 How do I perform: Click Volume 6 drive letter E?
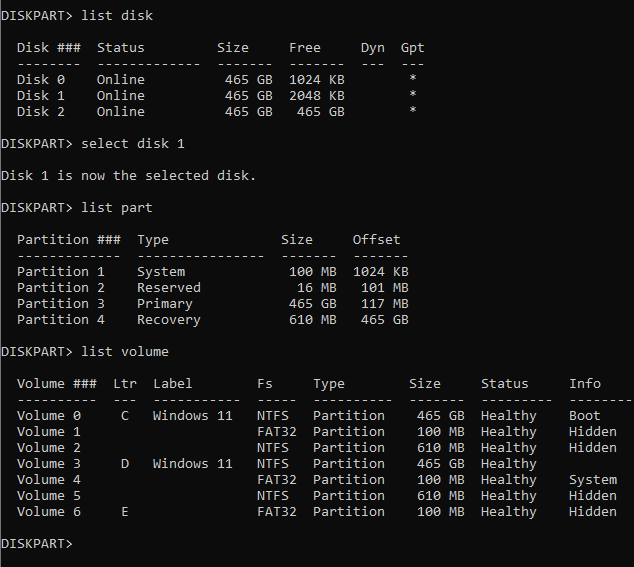125,512
